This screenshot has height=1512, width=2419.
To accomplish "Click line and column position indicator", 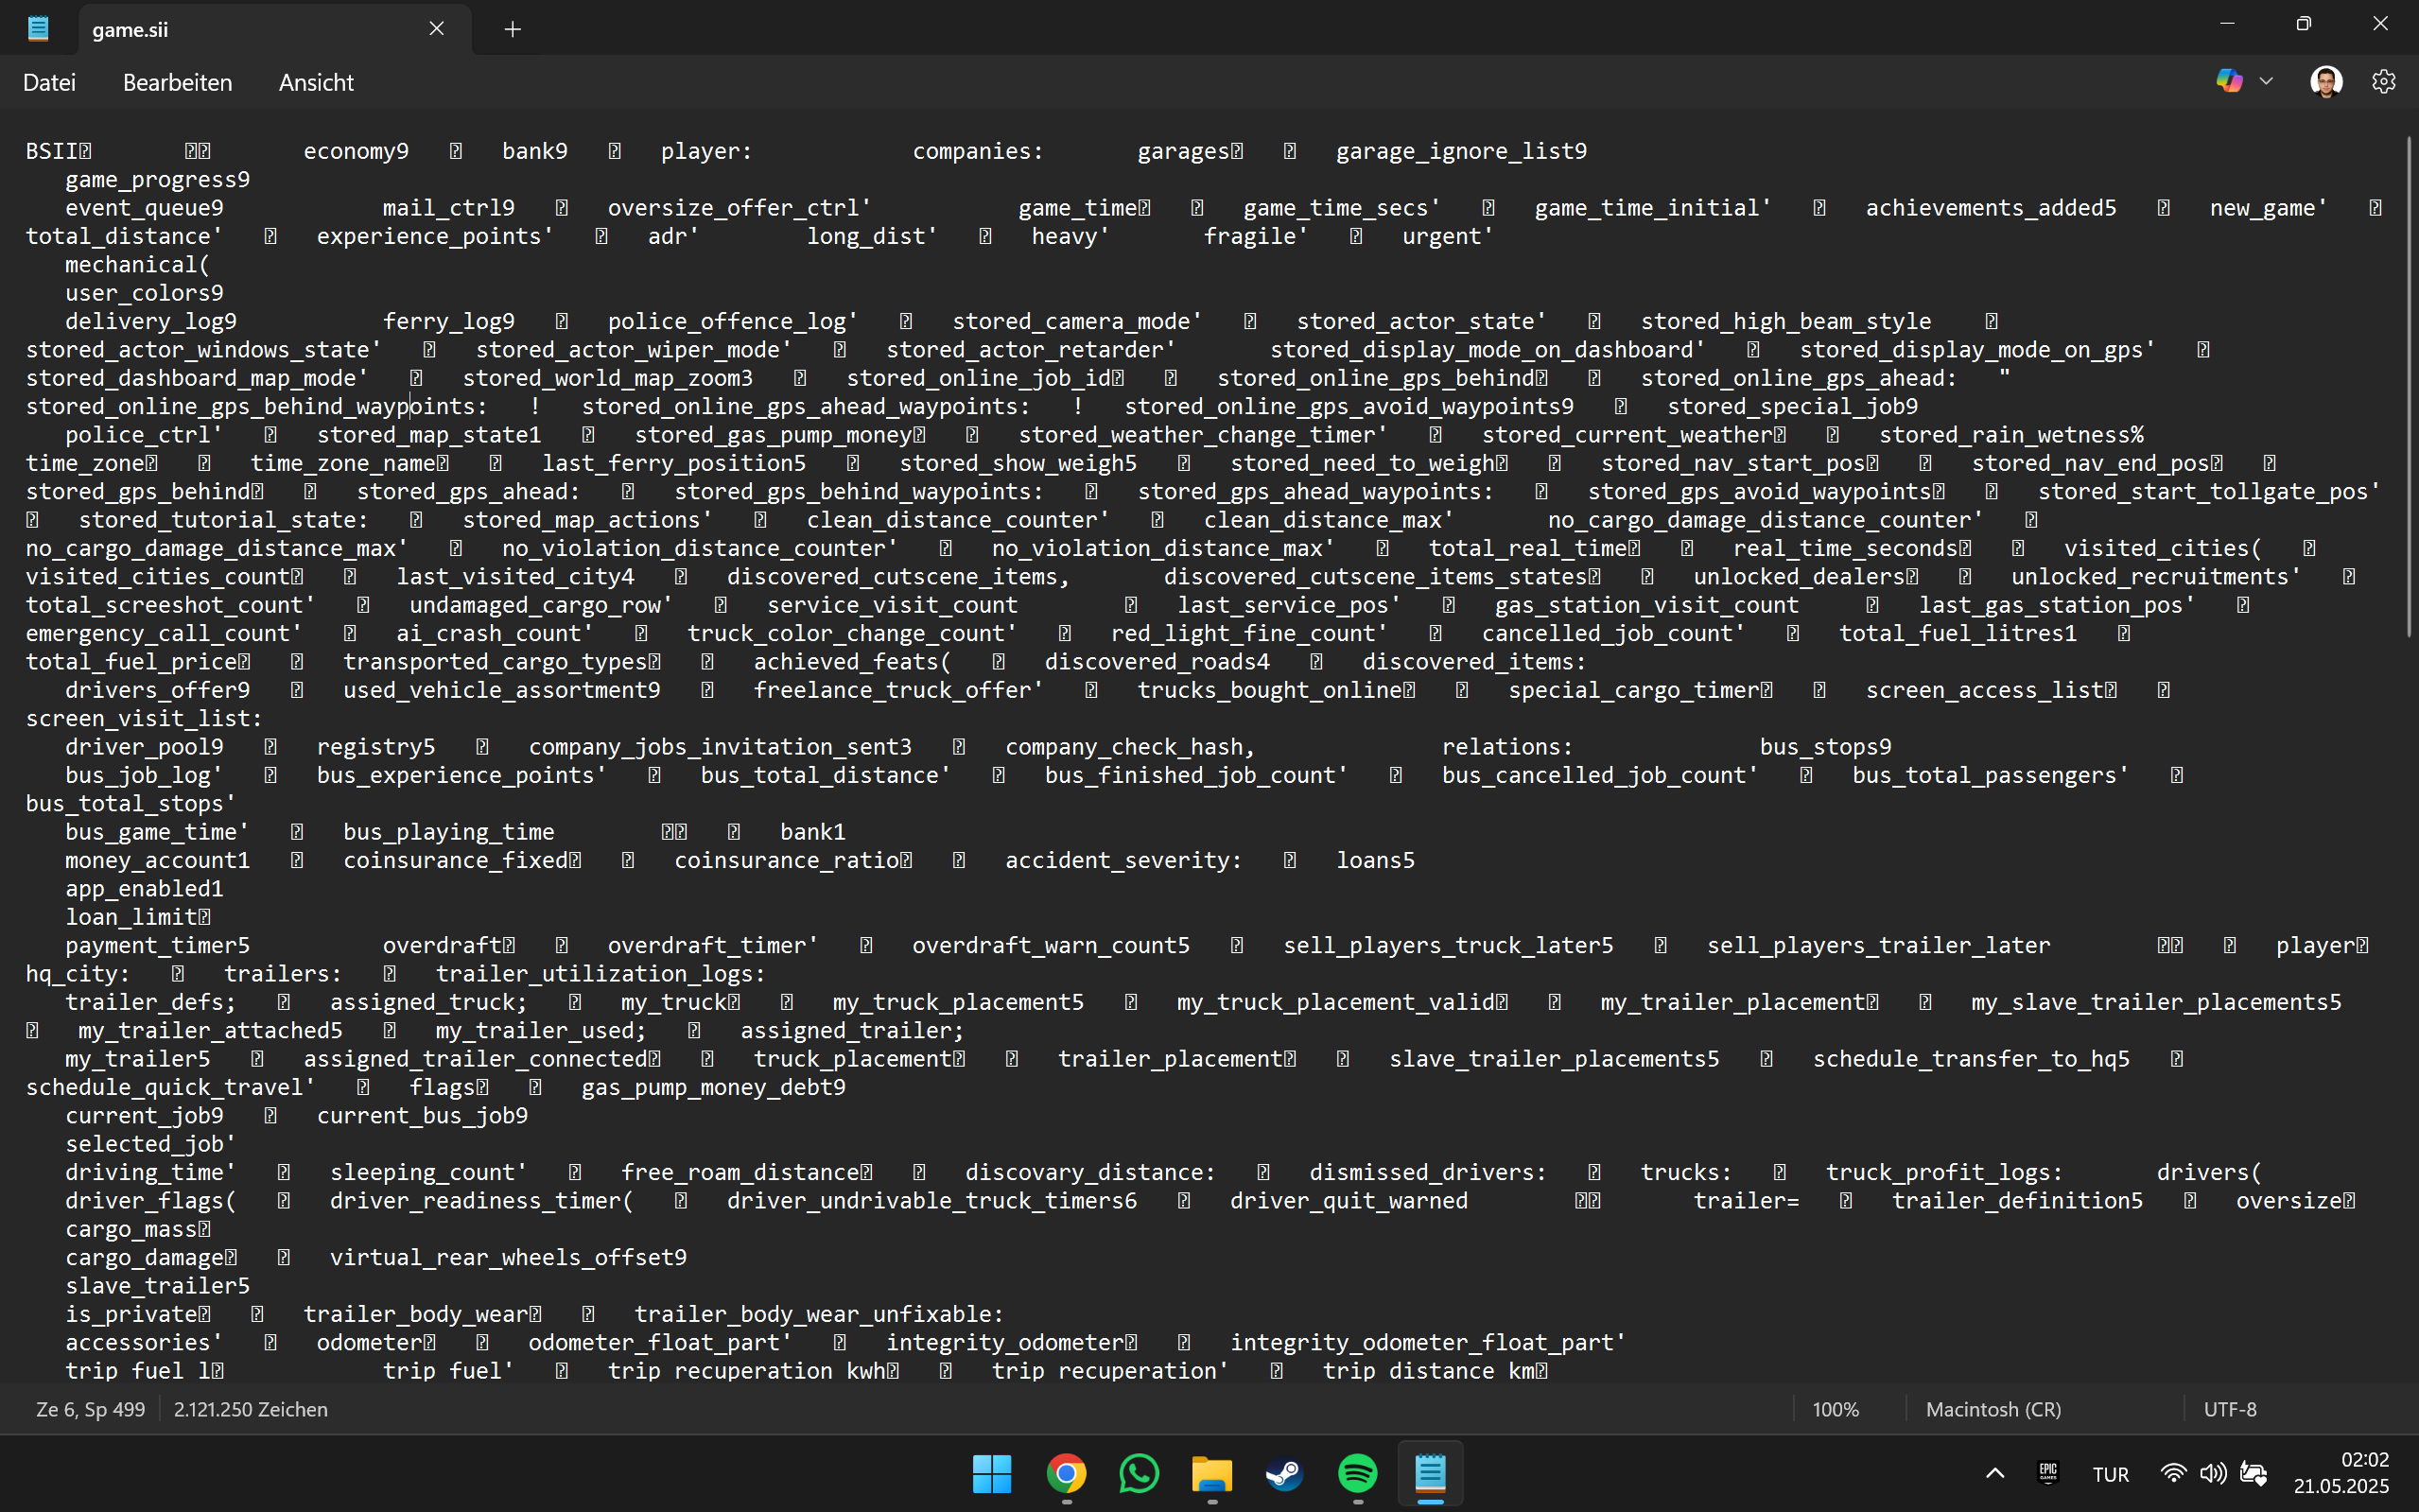I will [x=90, y=1409].
